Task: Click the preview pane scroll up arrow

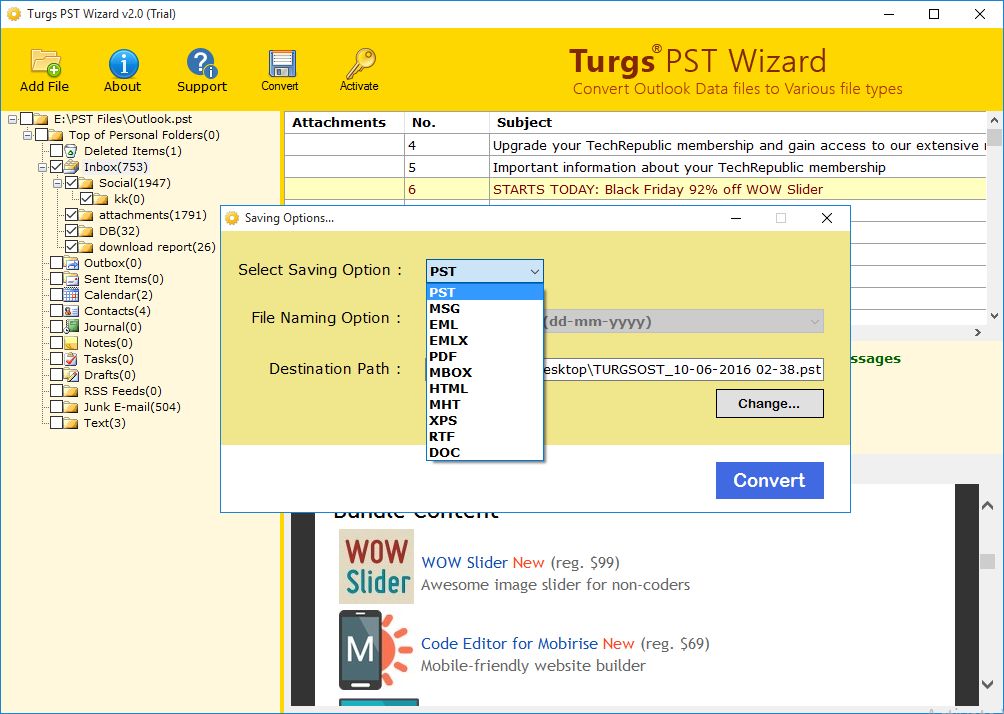Action: click(987, 506)
